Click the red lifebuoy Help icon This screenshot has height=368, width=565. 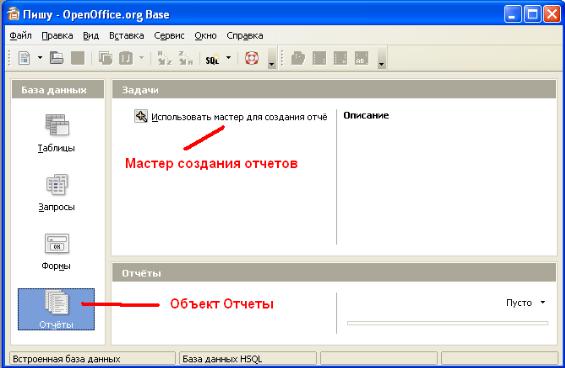click(x=252, y=58)
